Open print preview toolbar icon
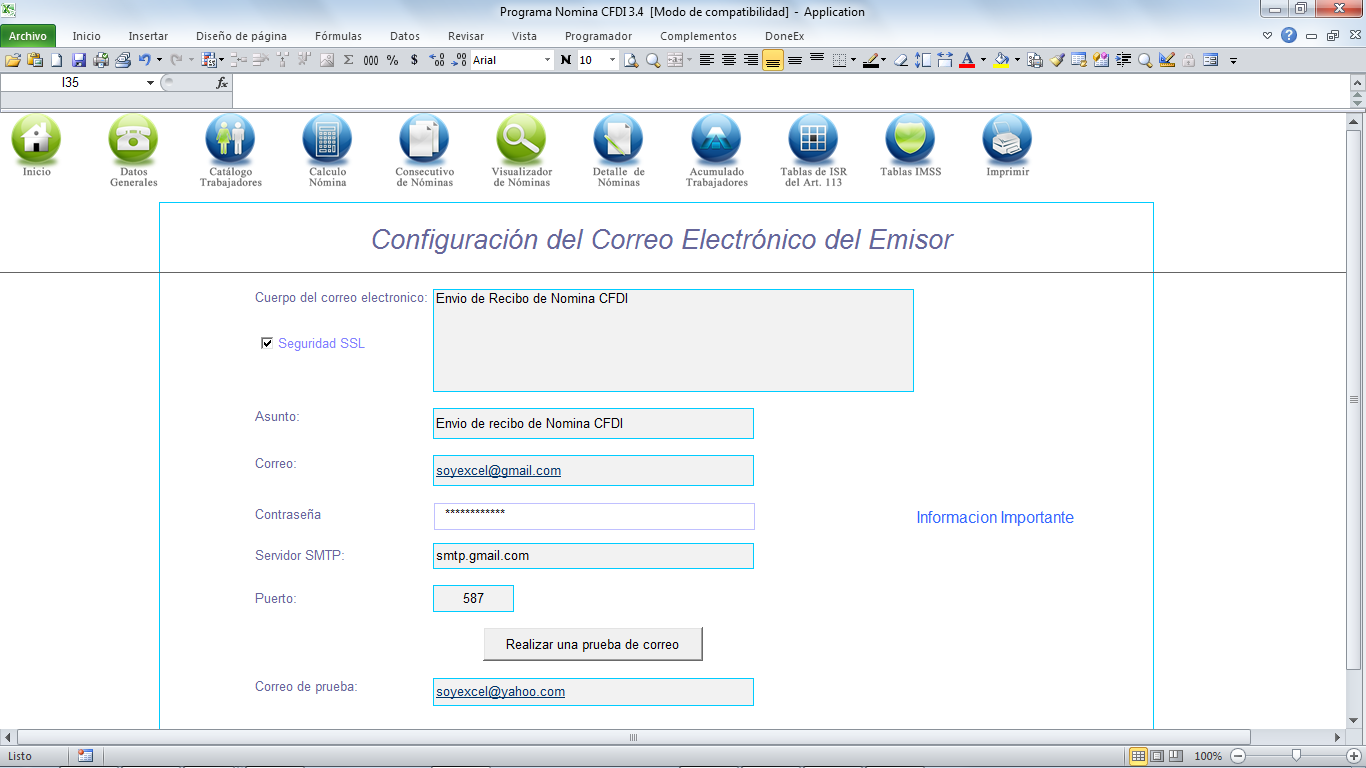1366x768 pixels. coord(631,60)
